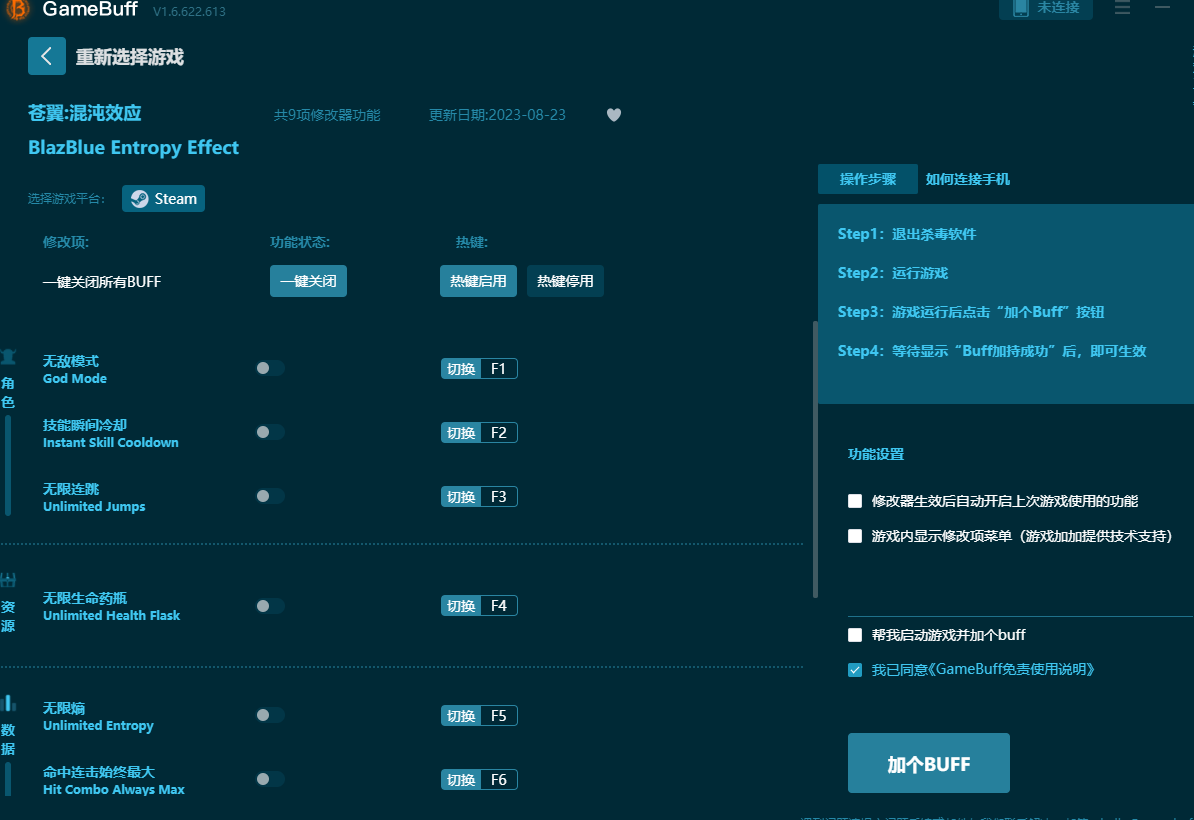Click the resources category icon
1194x820 pixels.
(8, 580)
